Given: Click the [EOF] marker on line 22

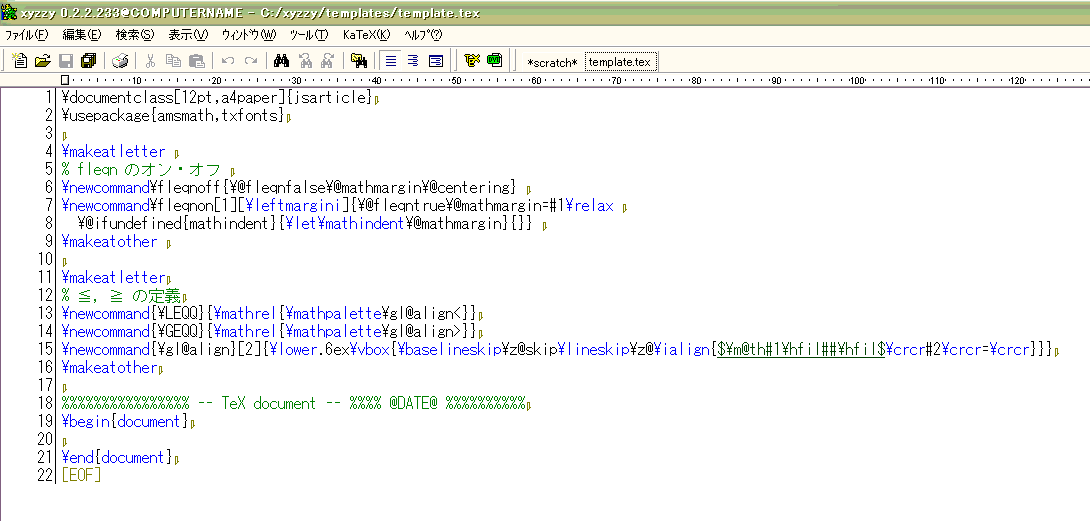Looking at the screenshot, I should tap(81, 475).
